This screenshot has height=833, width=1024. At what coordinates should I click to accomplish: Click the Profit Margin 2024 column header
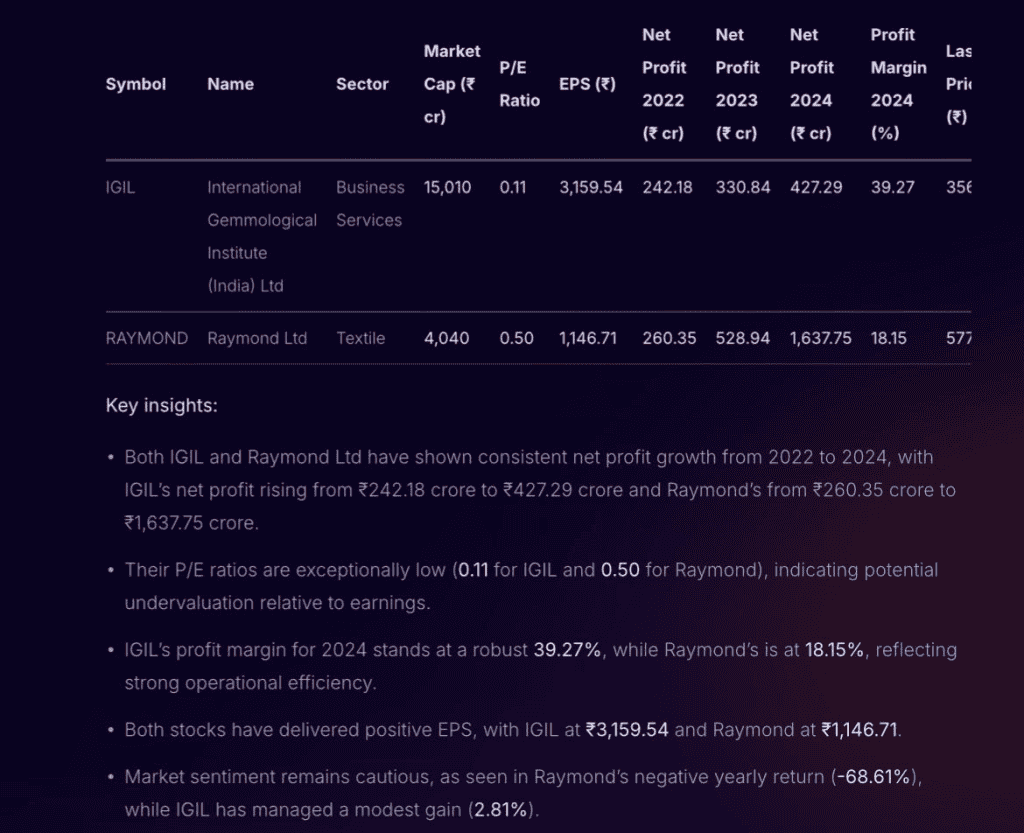(x=892, y=84)
